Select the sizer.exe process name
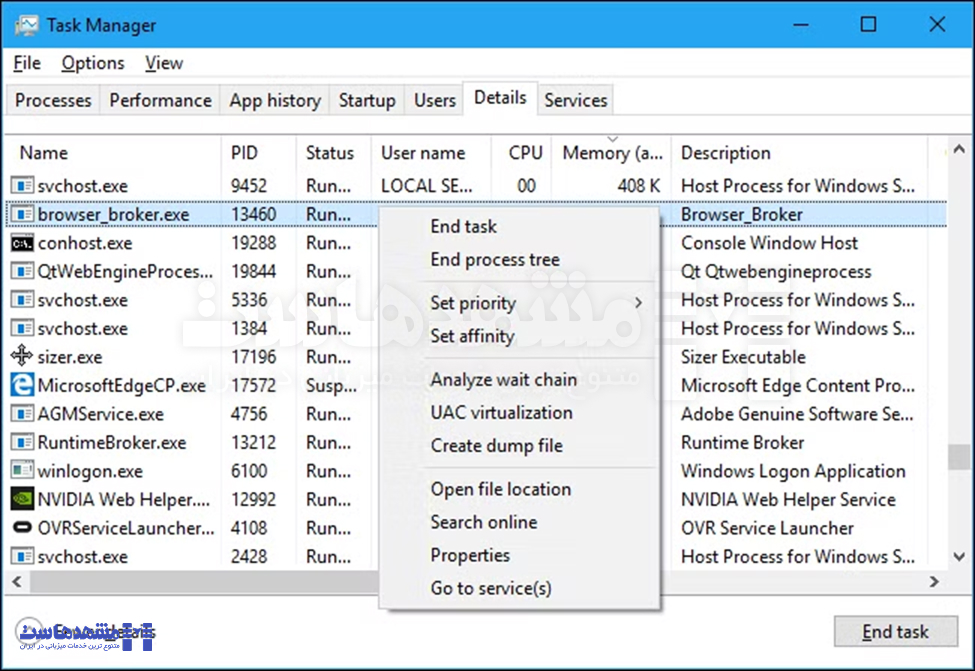The height and width of the screenshot is (671, 975). [x=70, y=358]
